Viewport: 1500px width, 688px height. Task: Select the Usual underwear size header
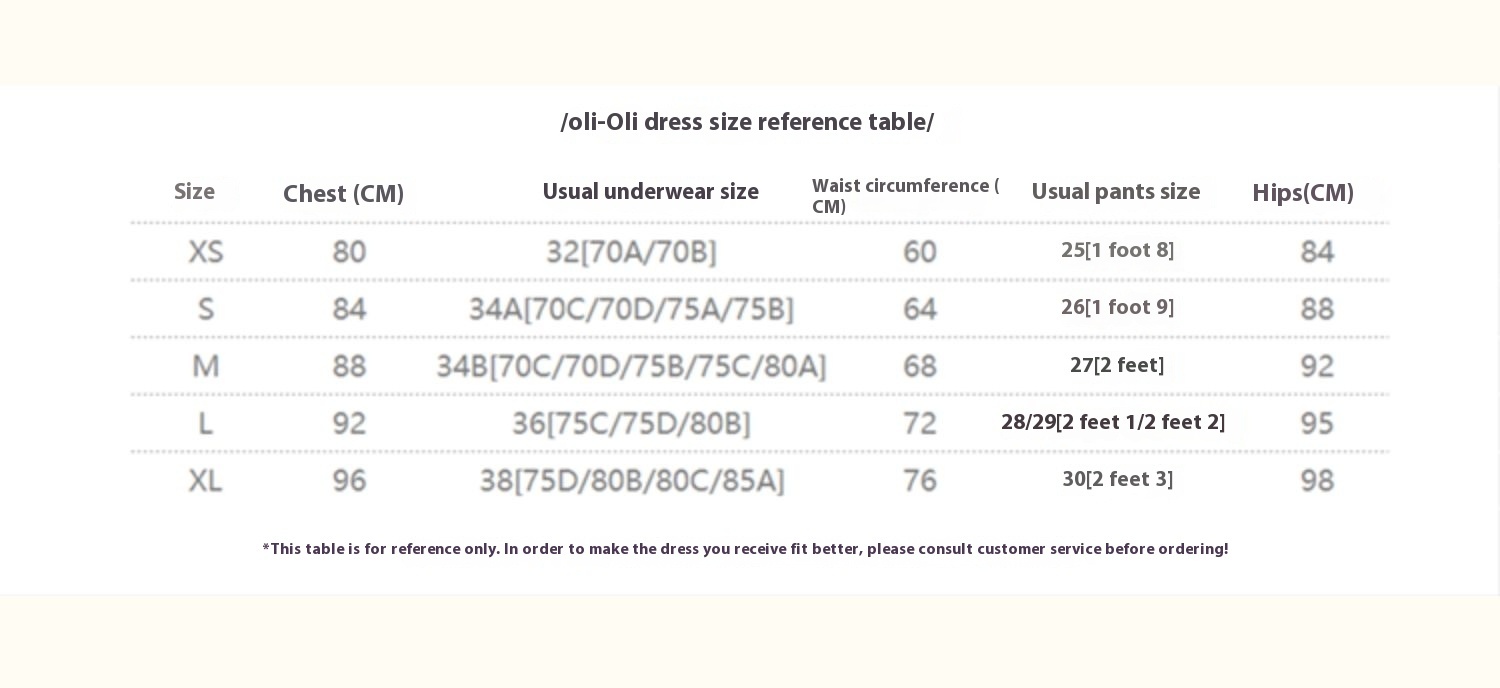[650, 192]
